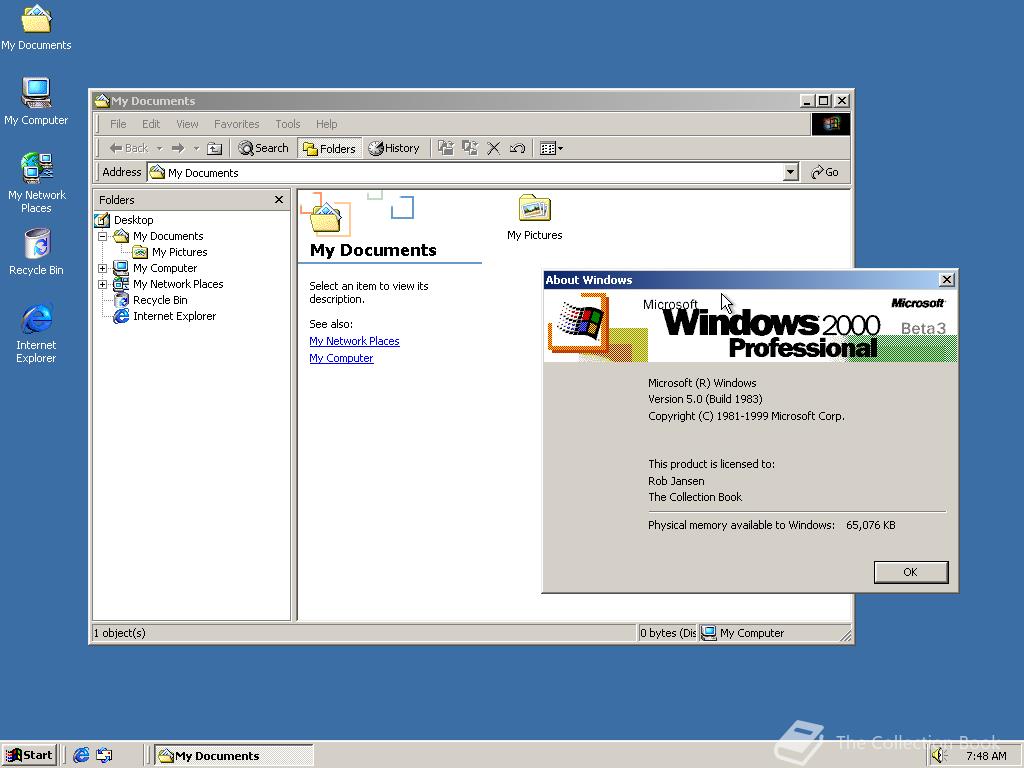Open the Recycle Bin desktop icon
The height and width of the screenshot is (768, 1024).
point(36,251)
